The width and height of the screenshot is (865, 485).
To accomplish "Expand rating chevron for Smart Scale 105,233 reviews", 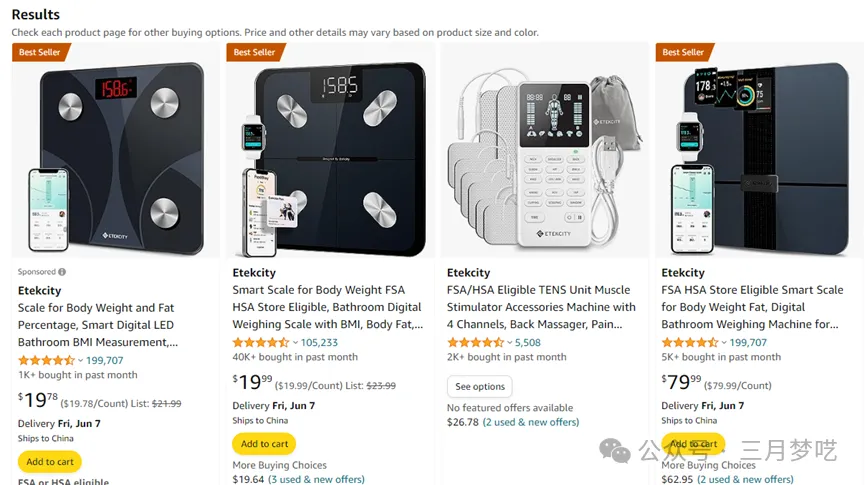I will coord(295,343).
